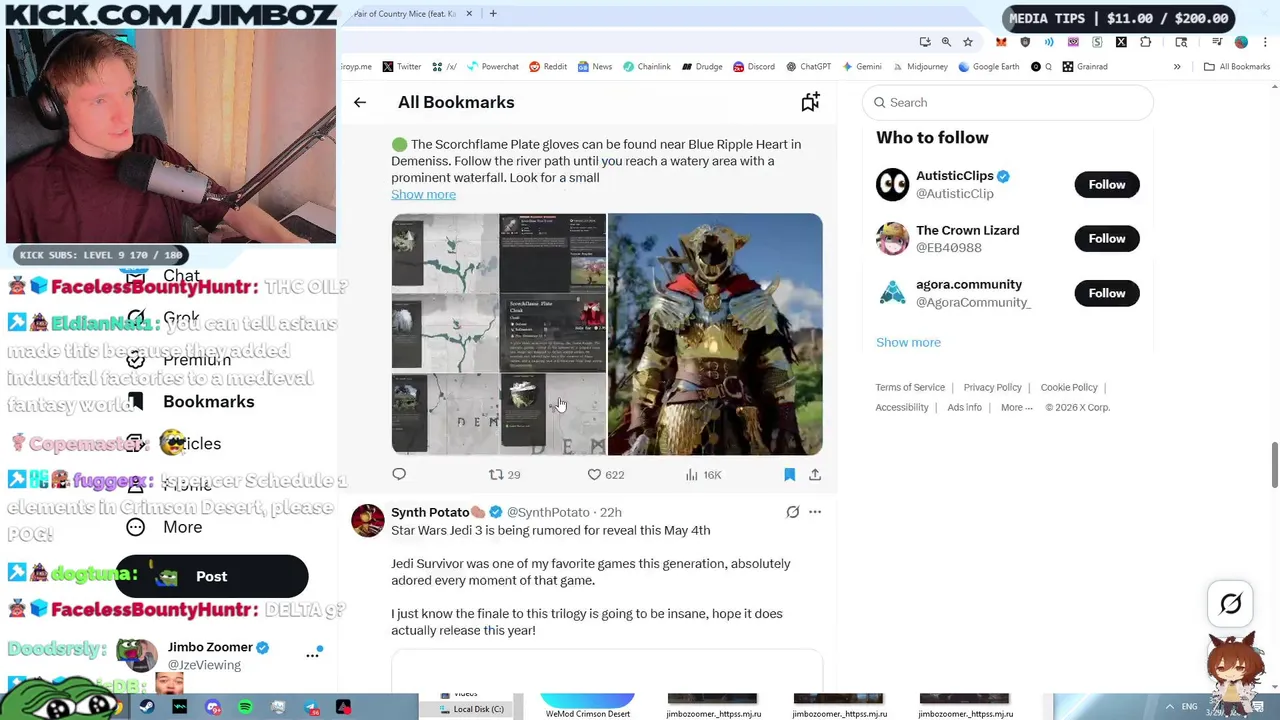Repost the Scorchflame post with 29 reposts

(x=504, y=475)
